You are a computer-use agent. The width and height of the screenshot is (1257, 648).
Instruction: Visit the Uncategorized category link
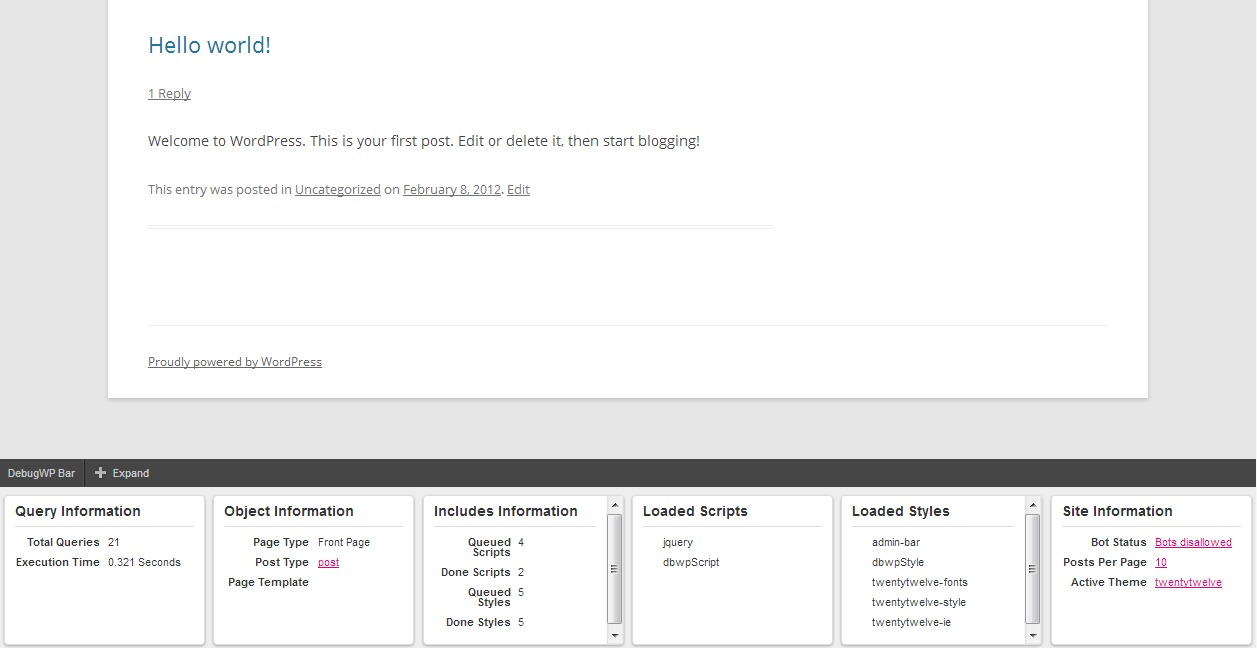pos(337,189)
